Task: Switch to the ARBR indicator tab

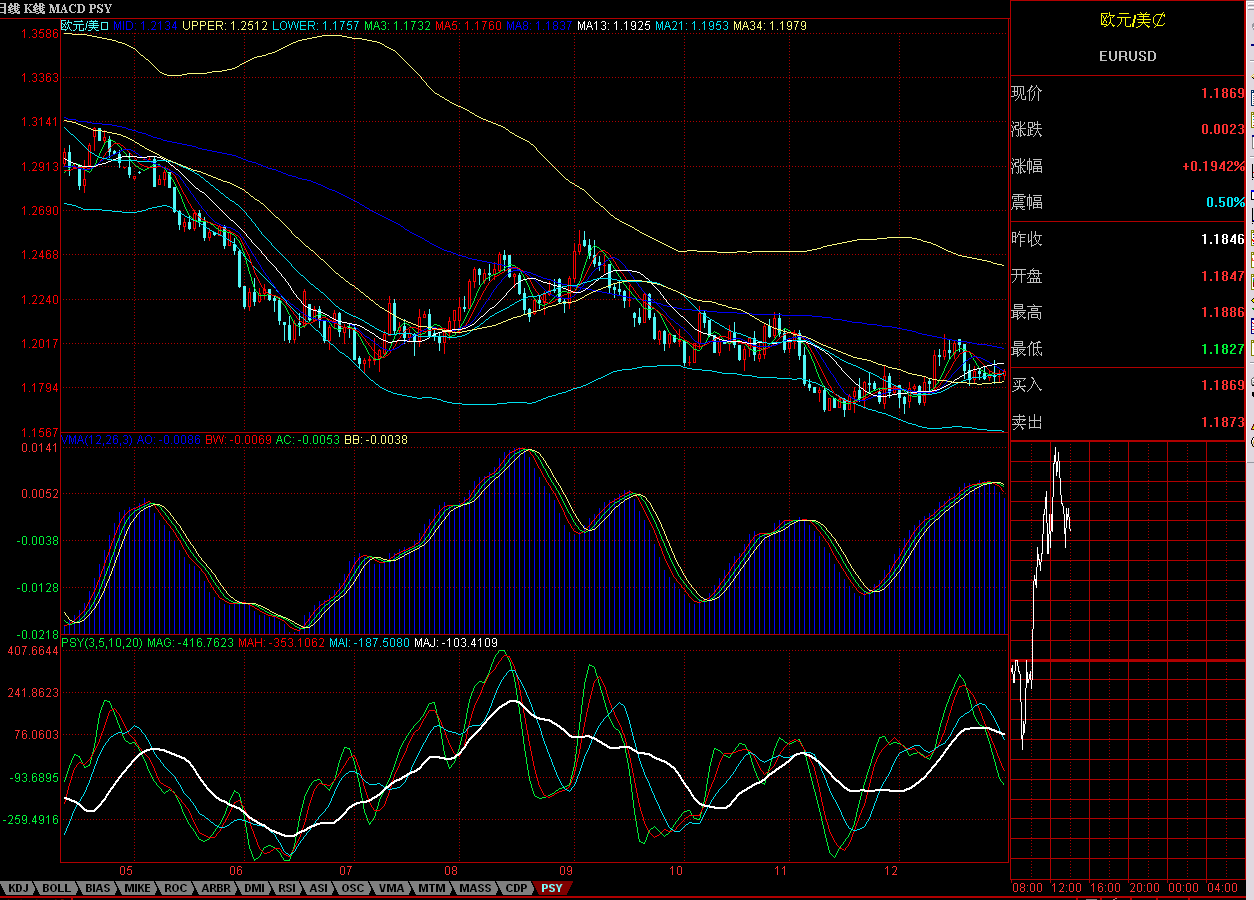Action: [x=216, y=888]
